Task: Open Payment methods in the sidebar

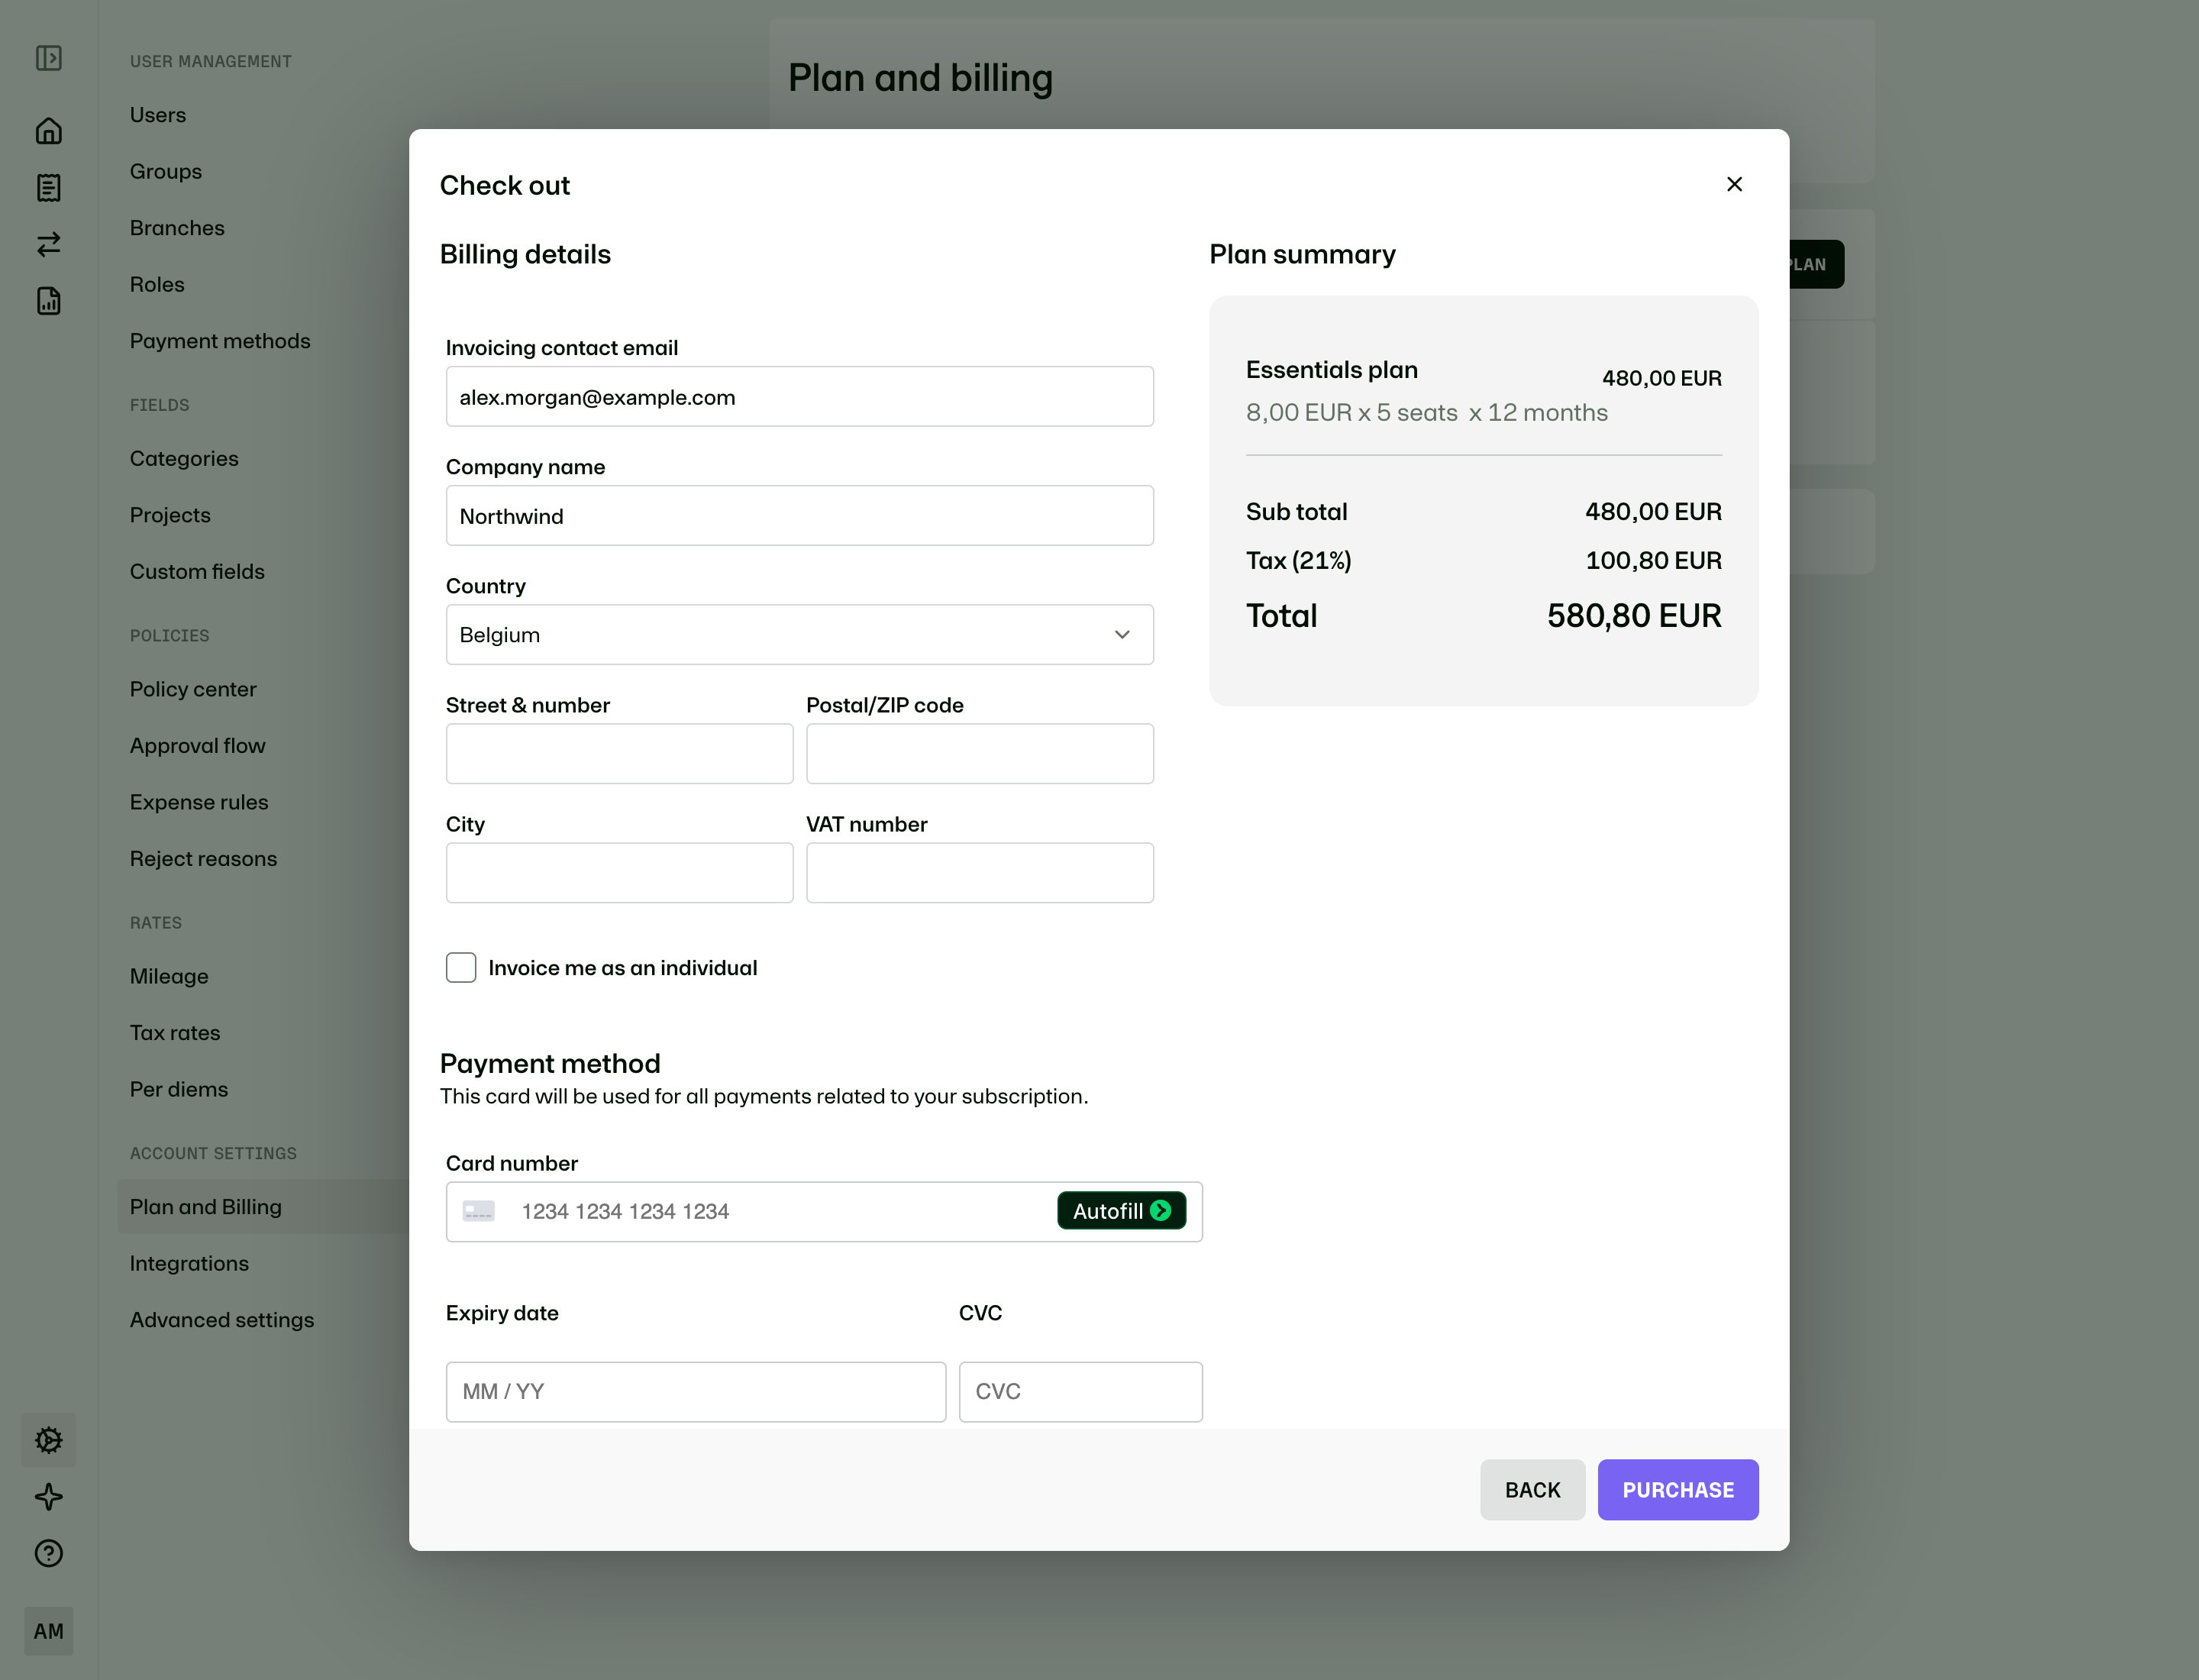Action: (220, 341)
